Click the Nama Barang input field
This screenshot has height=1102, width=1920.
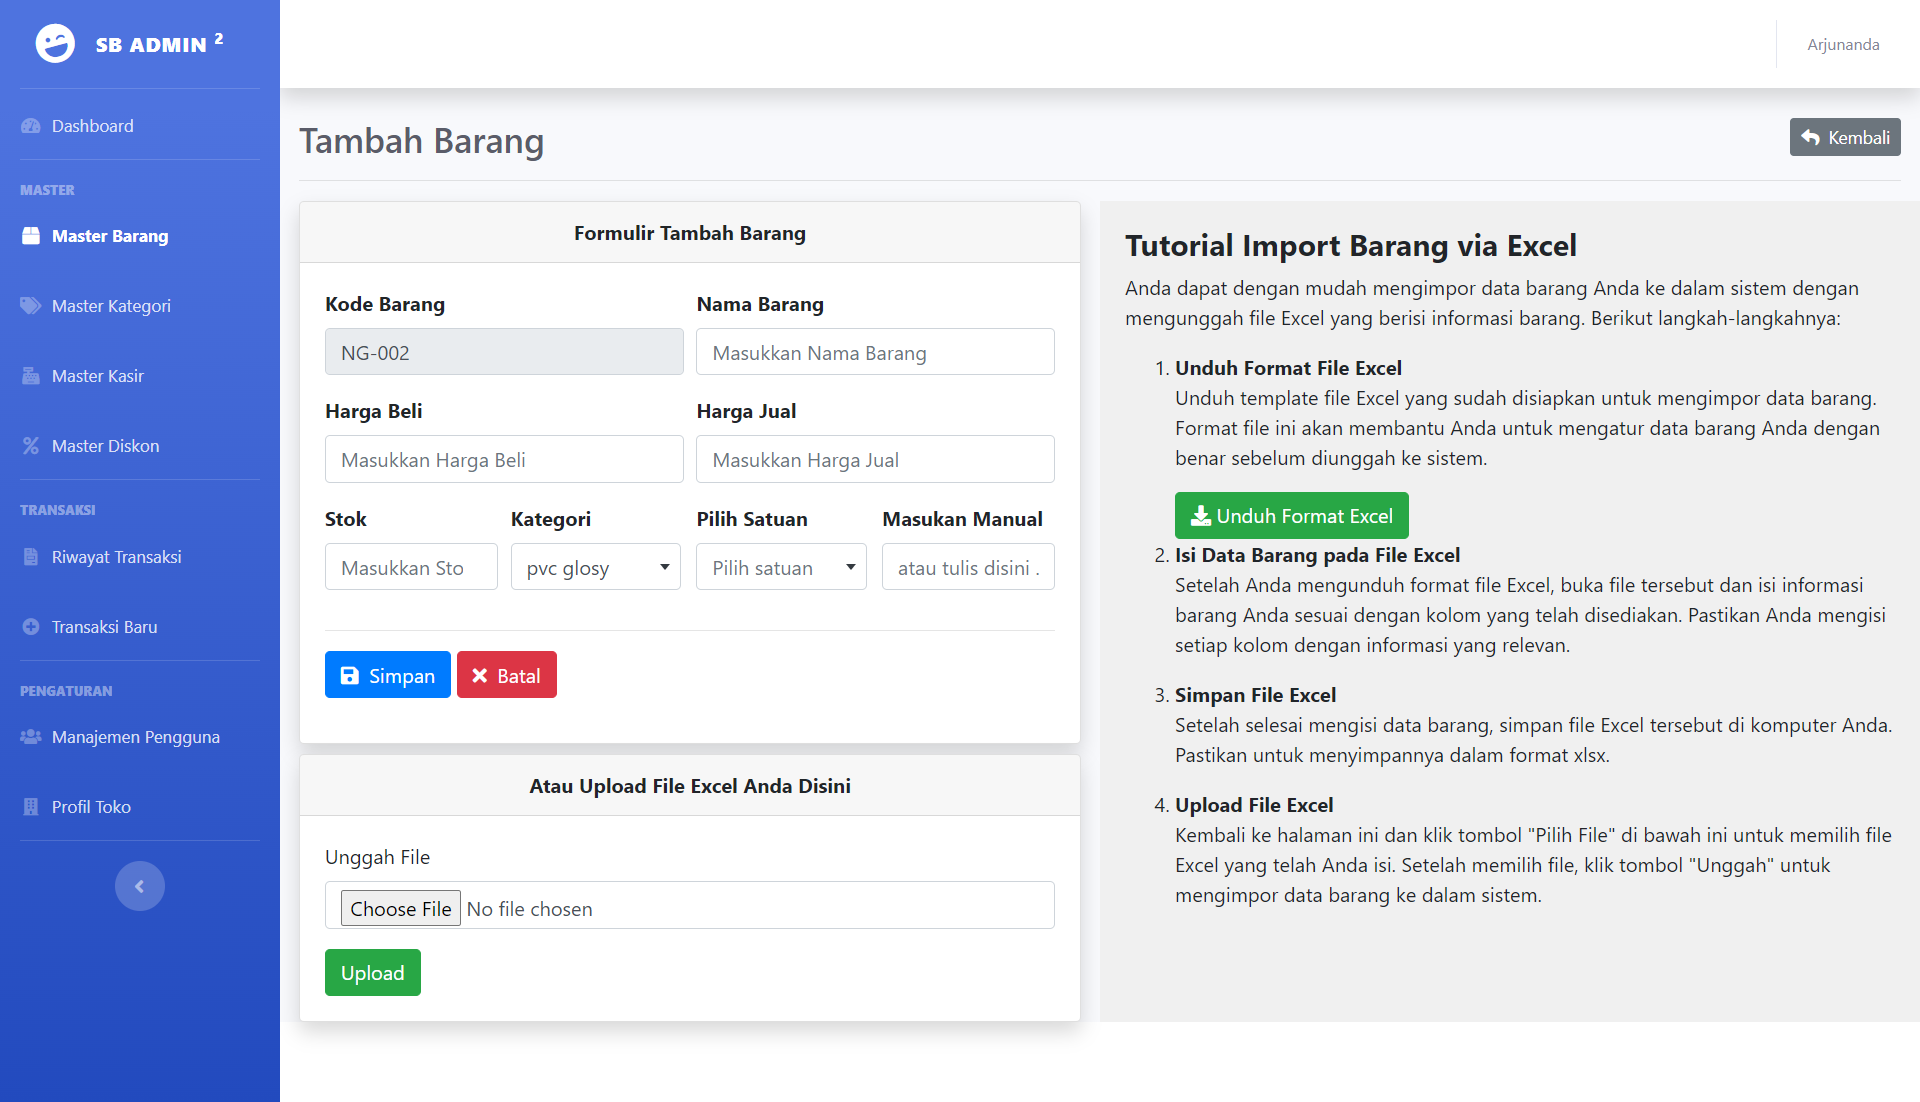point(875,352)
